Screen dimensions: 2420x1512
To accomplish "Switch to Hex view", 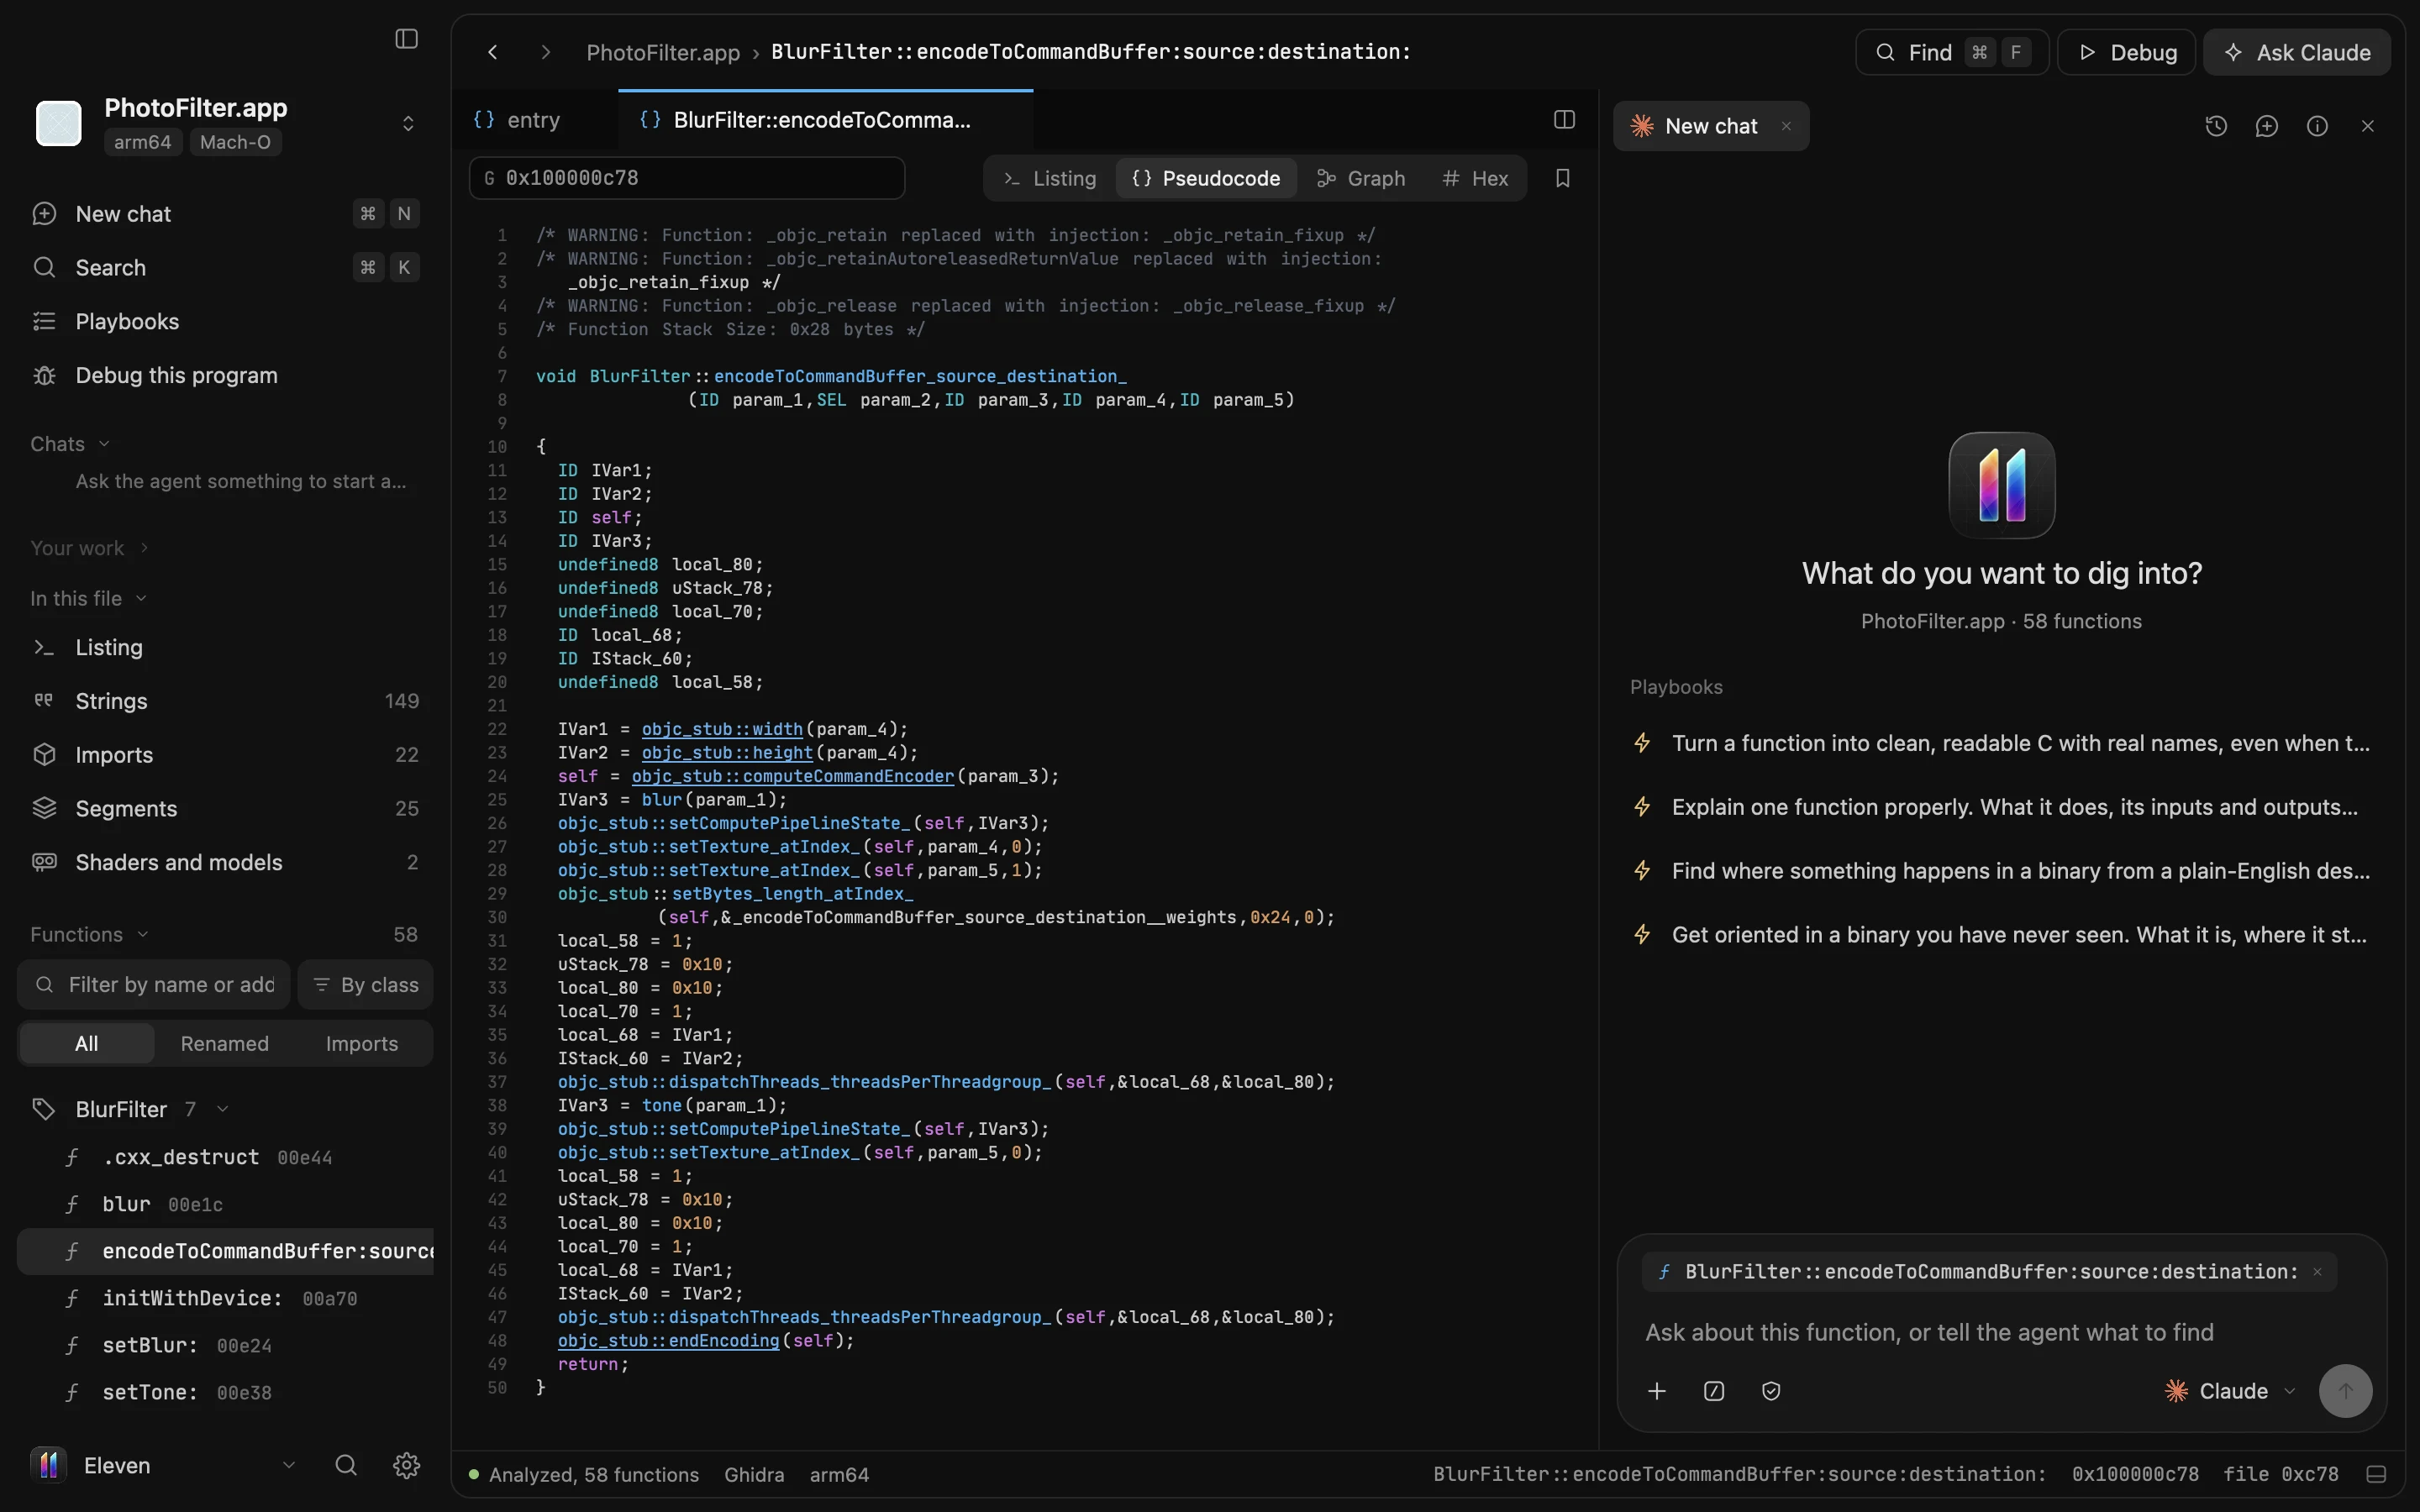I will [1475, 178].
